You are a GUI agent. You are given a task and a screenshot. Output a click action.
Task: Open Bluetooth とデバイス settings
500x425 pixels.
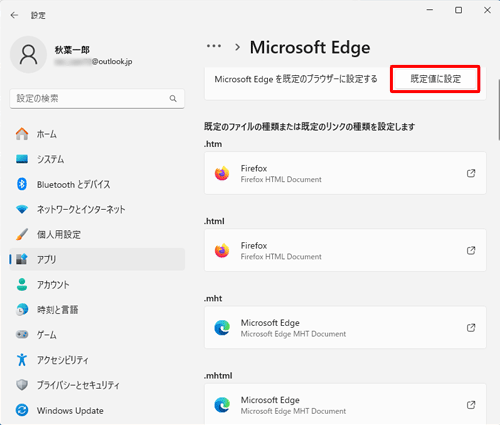coord(97,184)
